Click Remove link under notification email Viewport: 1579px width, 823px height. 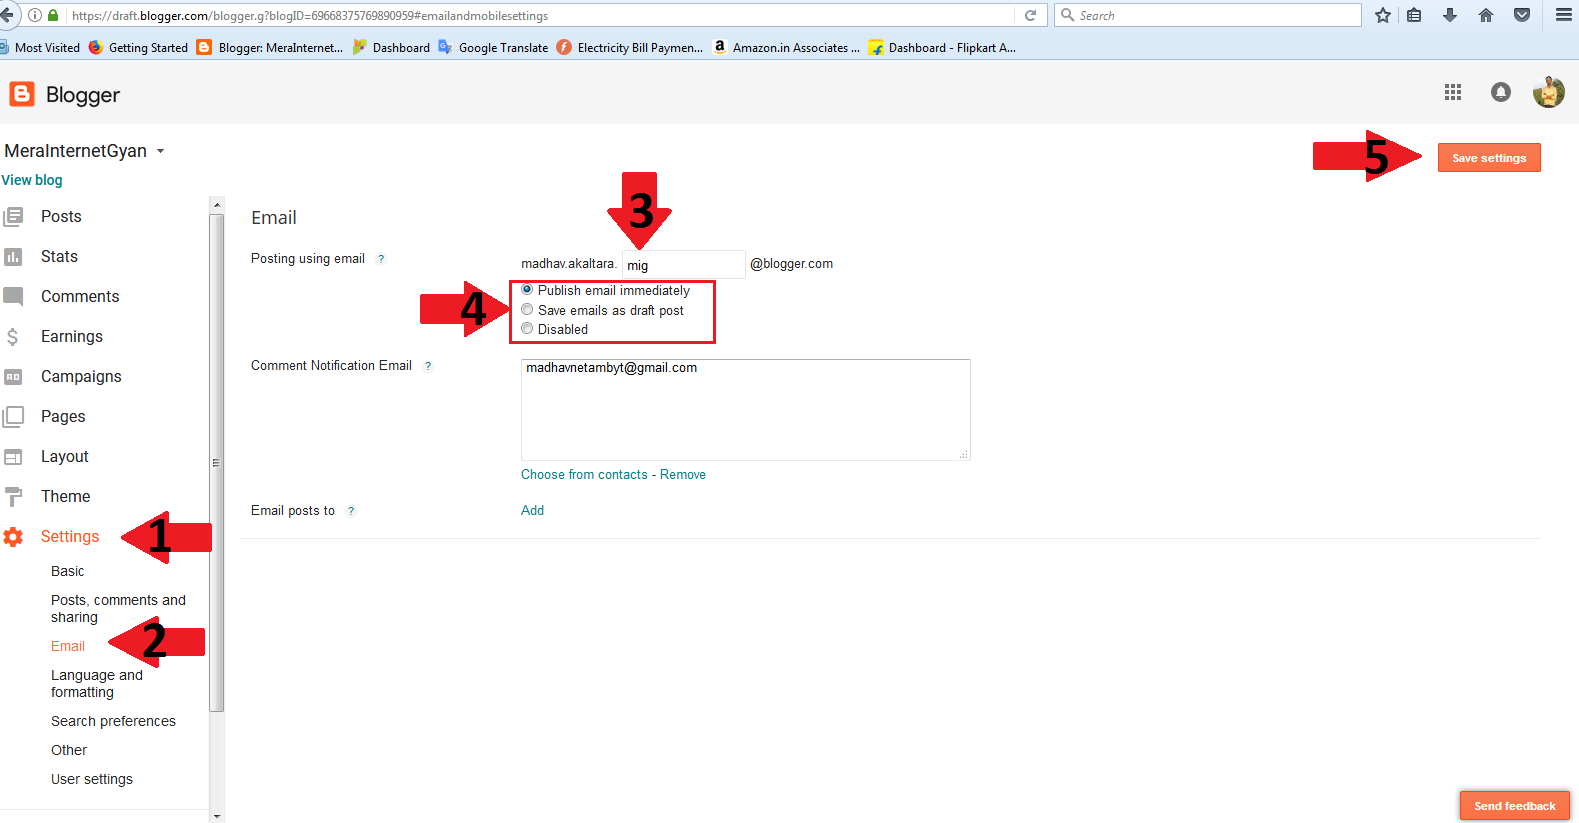point(683,475)
